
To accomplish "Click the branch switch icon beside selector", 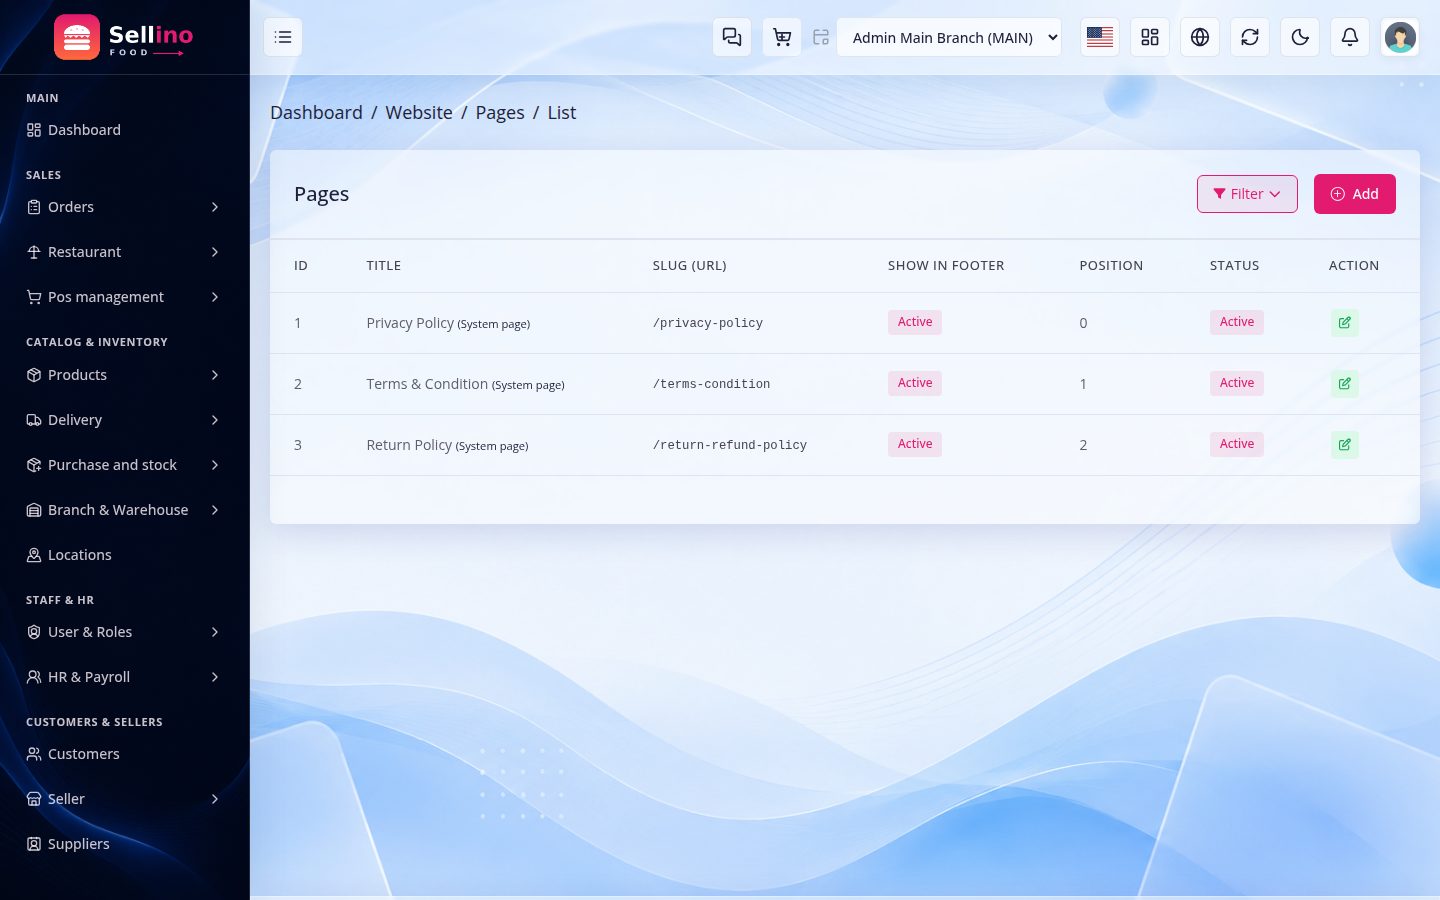I will click(821, 37).
